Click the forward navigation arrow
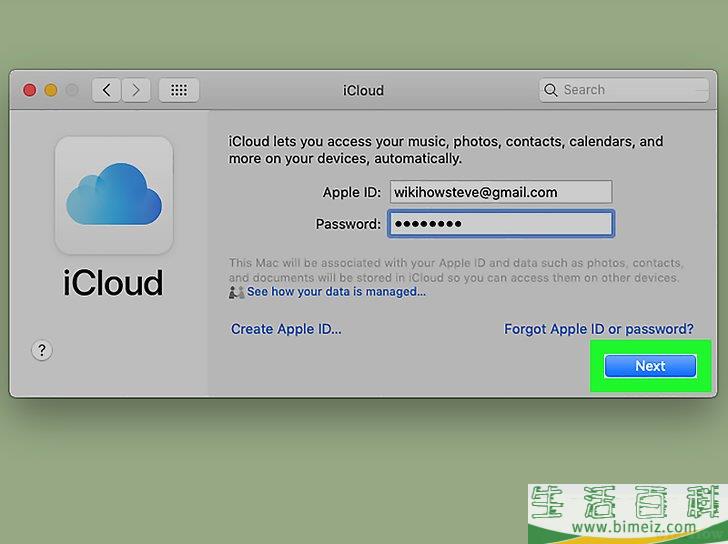Image resolution: width=728 pixels, height=544 pixels. [x=136, y=90]
